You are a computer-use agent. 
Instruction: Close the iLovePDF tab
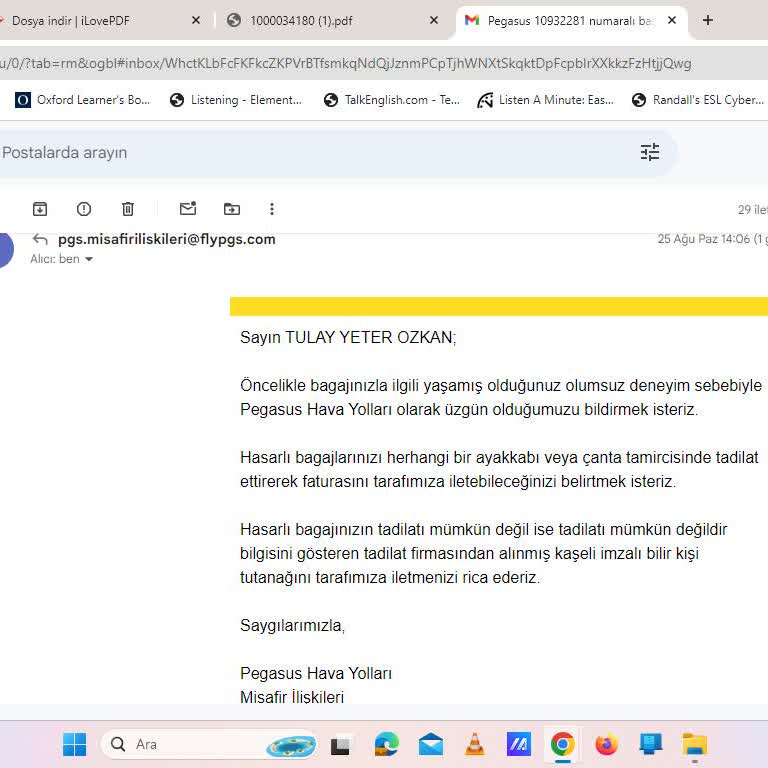pos(196,20)
